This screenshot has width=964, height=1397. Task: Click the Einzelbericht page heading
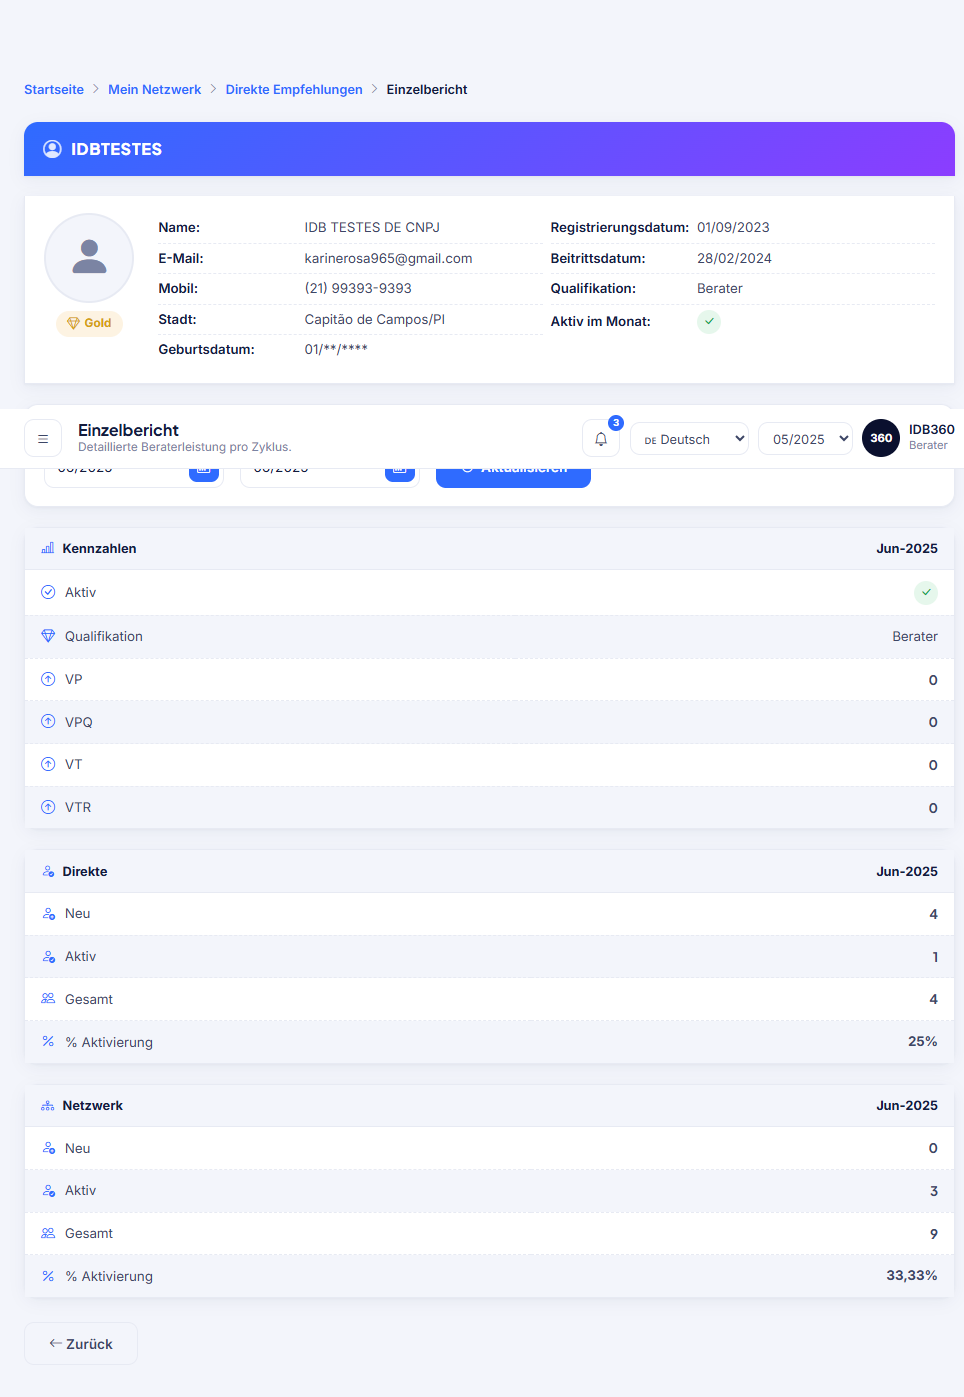point(128,430)
